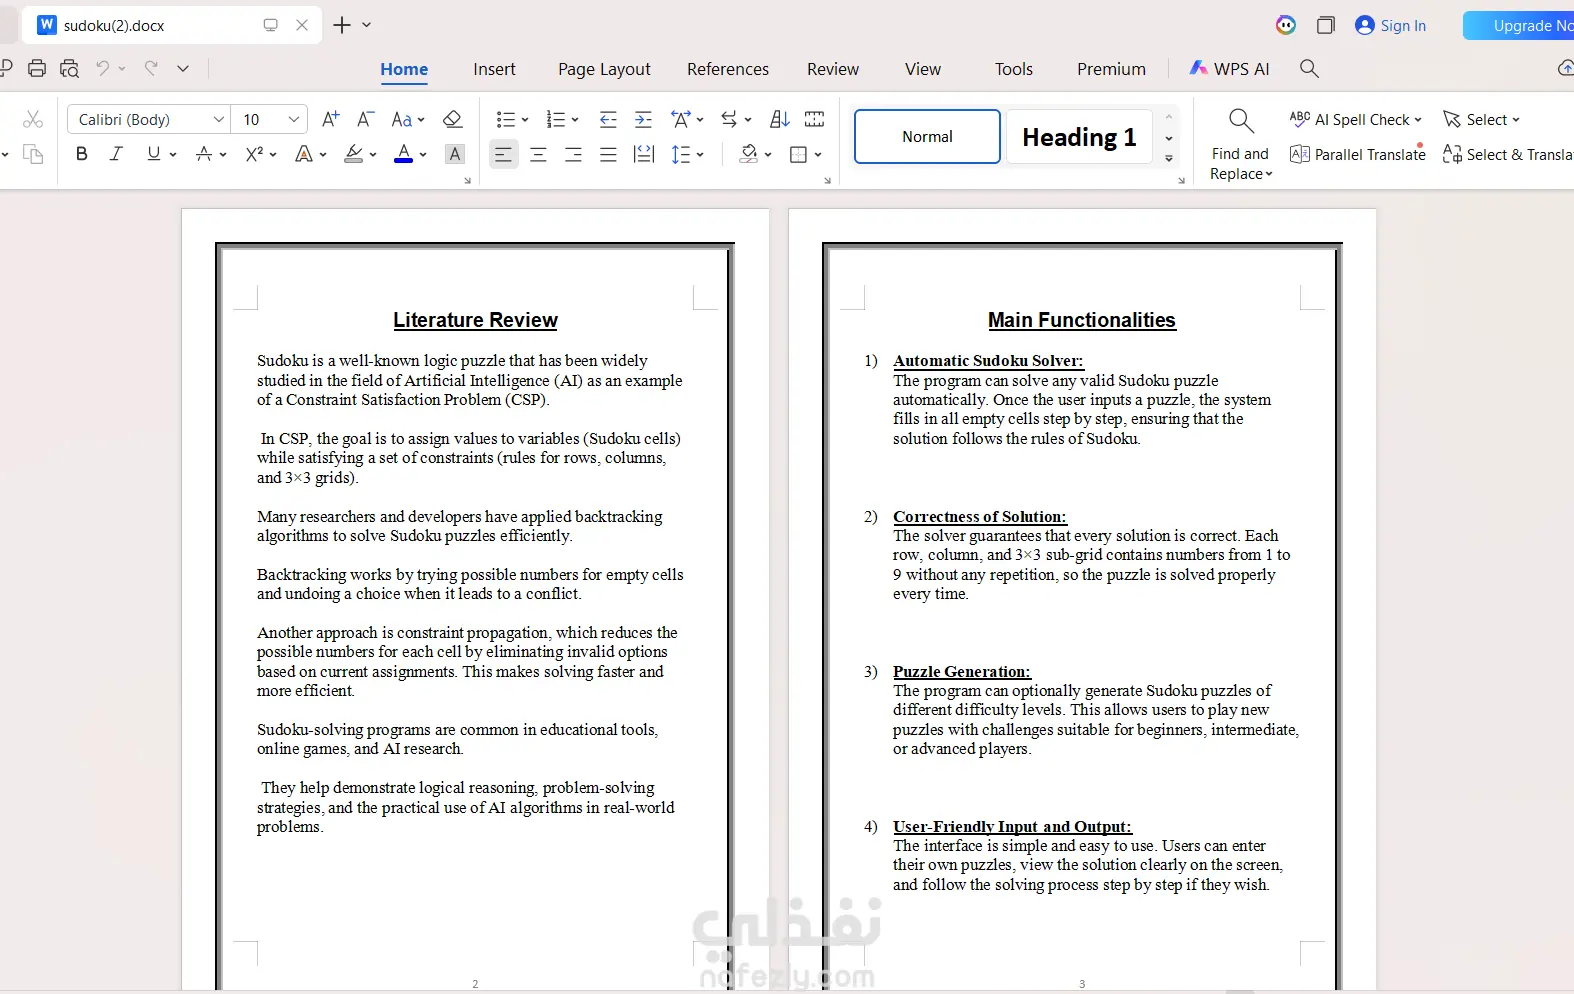
Task: Toggle Superscript formatting
Action: 254,154
